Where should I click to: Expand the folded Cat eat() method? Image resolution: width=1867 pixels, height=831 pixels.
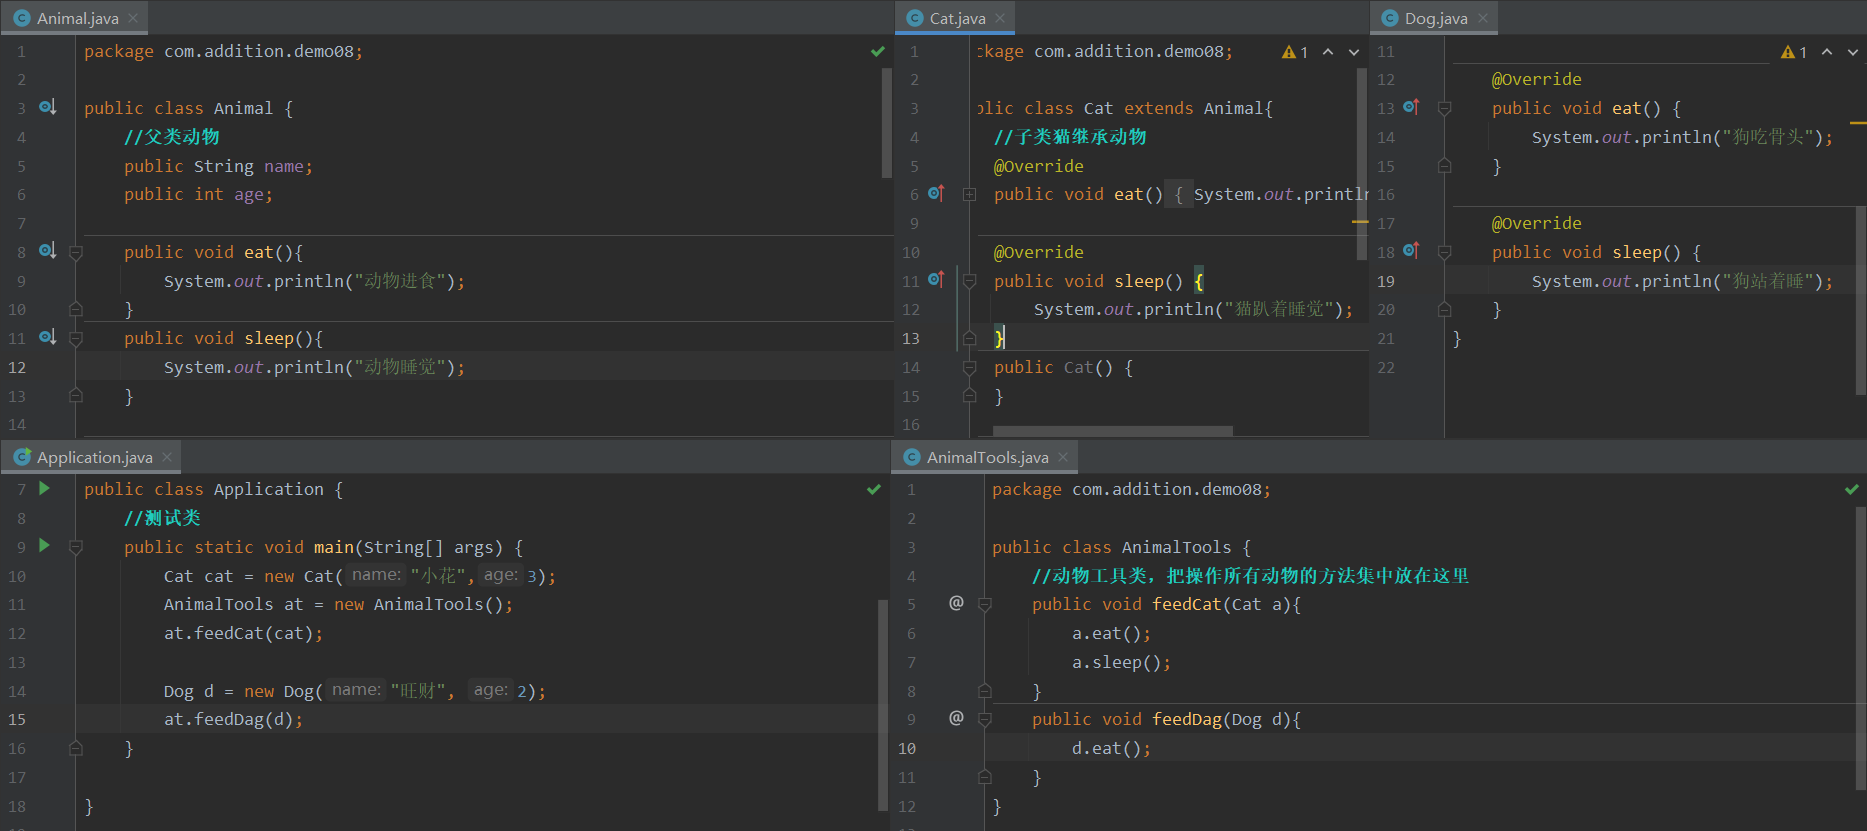[969, 195]
